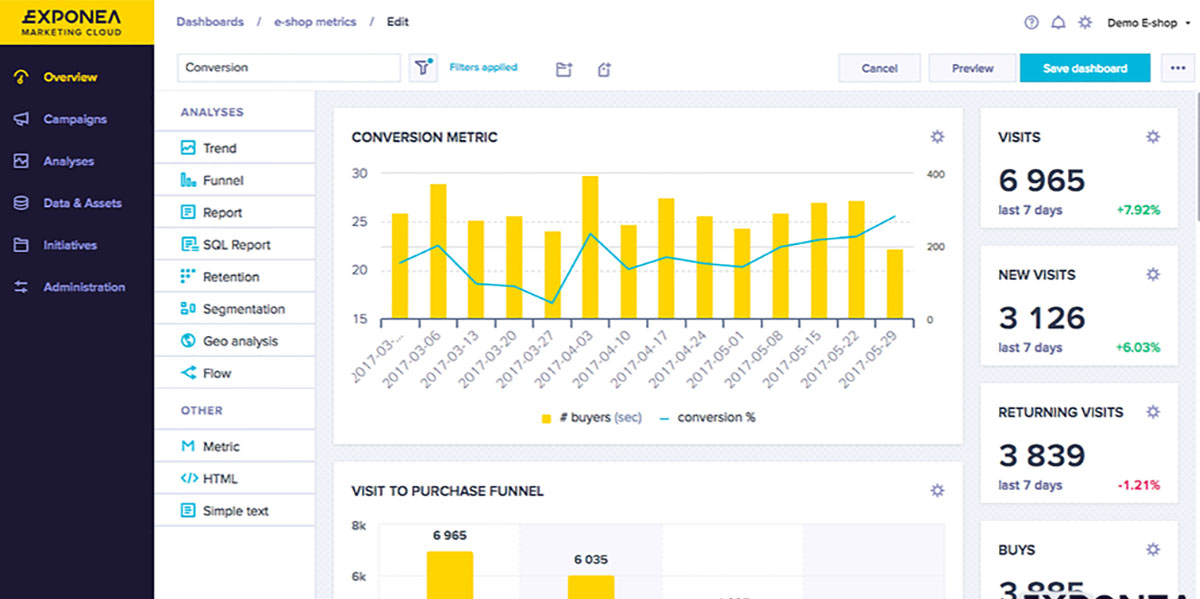
Task: Open the Visits card settings gear
Action: point(1153,137)
